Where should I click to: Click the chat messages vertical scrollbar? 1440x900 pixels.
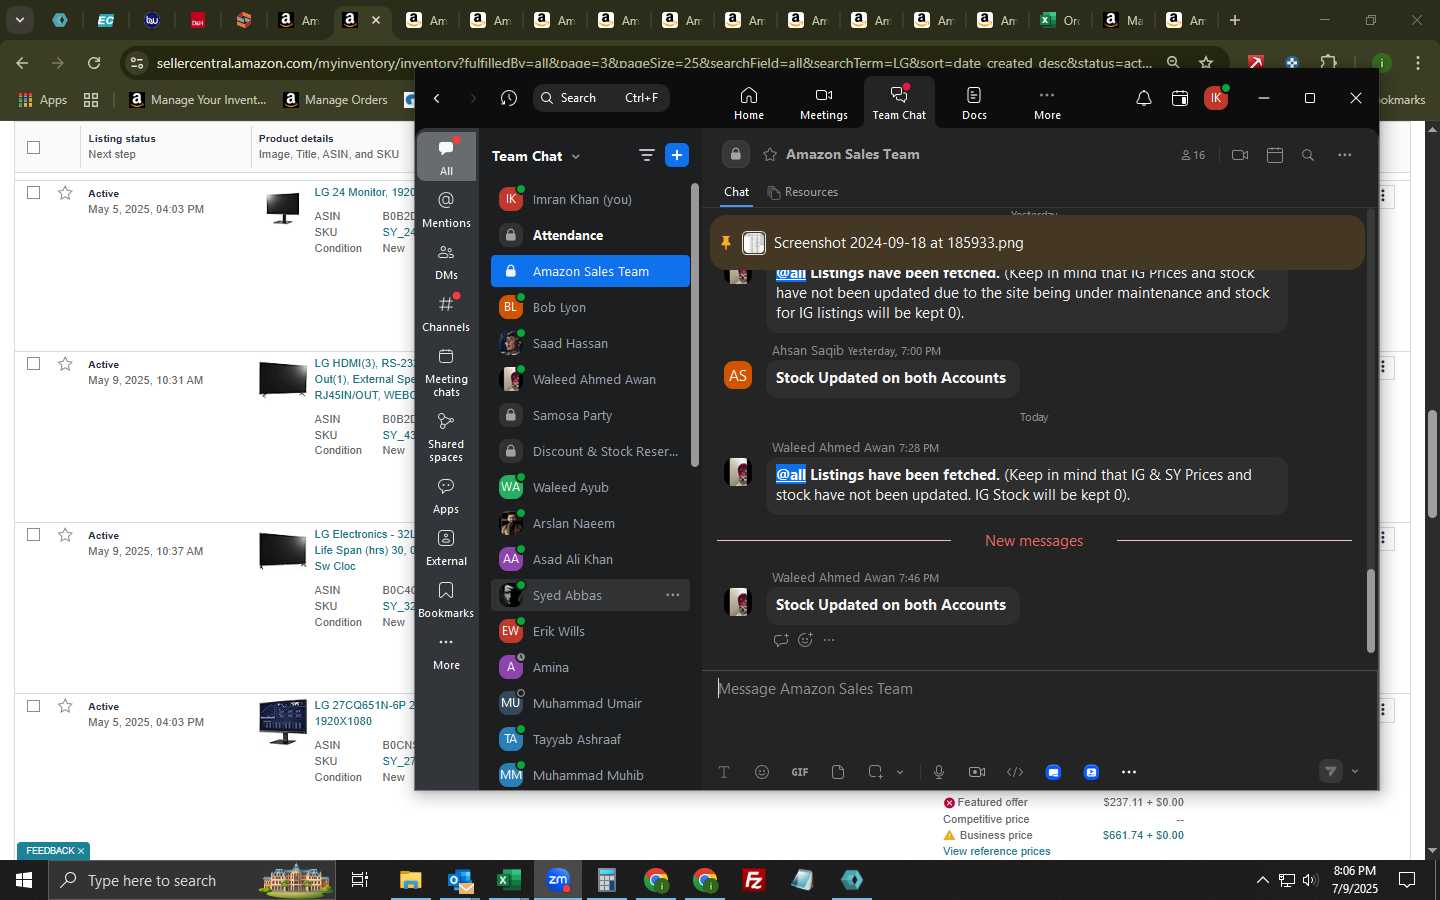coord(1371,610)
